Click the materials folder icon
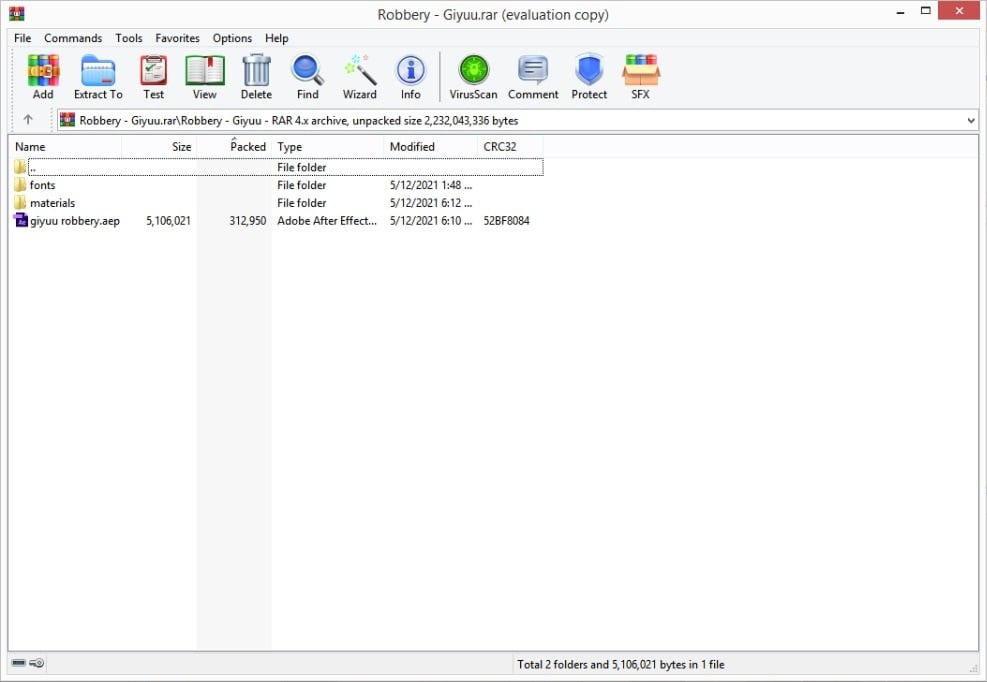The height and width of the screenshot is (682, 987). coord(20,203)
